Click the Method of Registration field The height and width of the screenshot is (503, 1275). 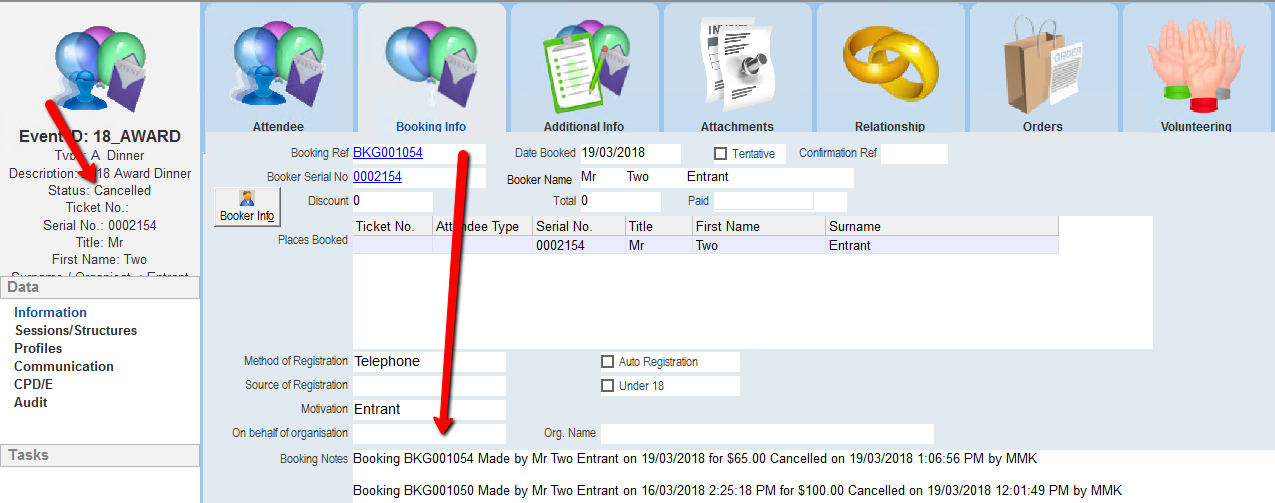click(428, 361)
